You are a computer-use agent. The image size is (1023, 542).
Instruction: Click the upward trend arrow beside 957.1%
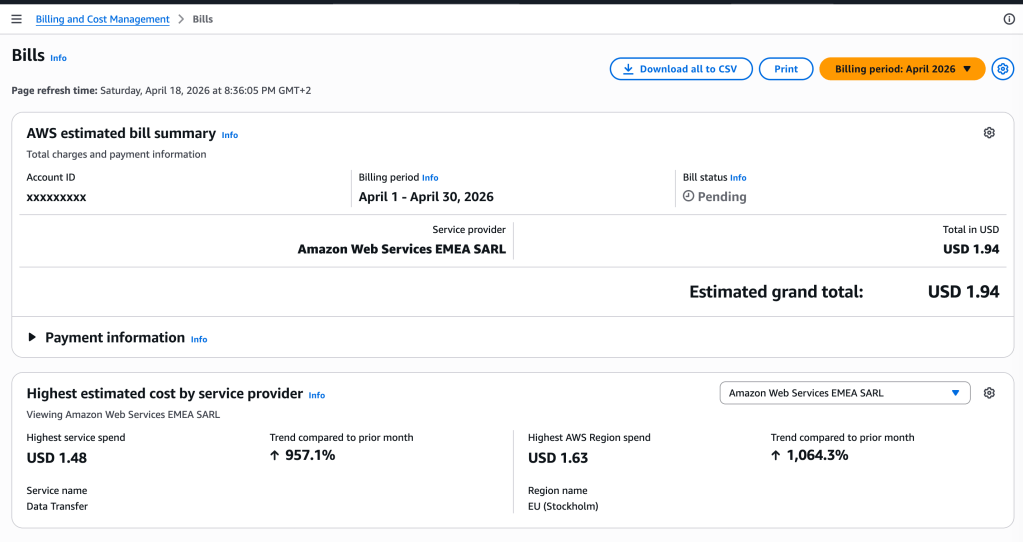pos(275,456)
